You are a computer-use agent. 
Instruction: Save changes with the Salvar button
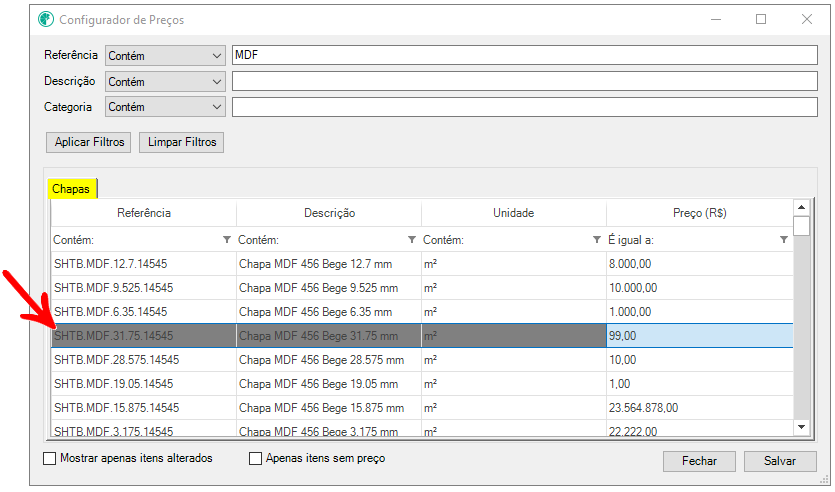(x=780, y=461)
